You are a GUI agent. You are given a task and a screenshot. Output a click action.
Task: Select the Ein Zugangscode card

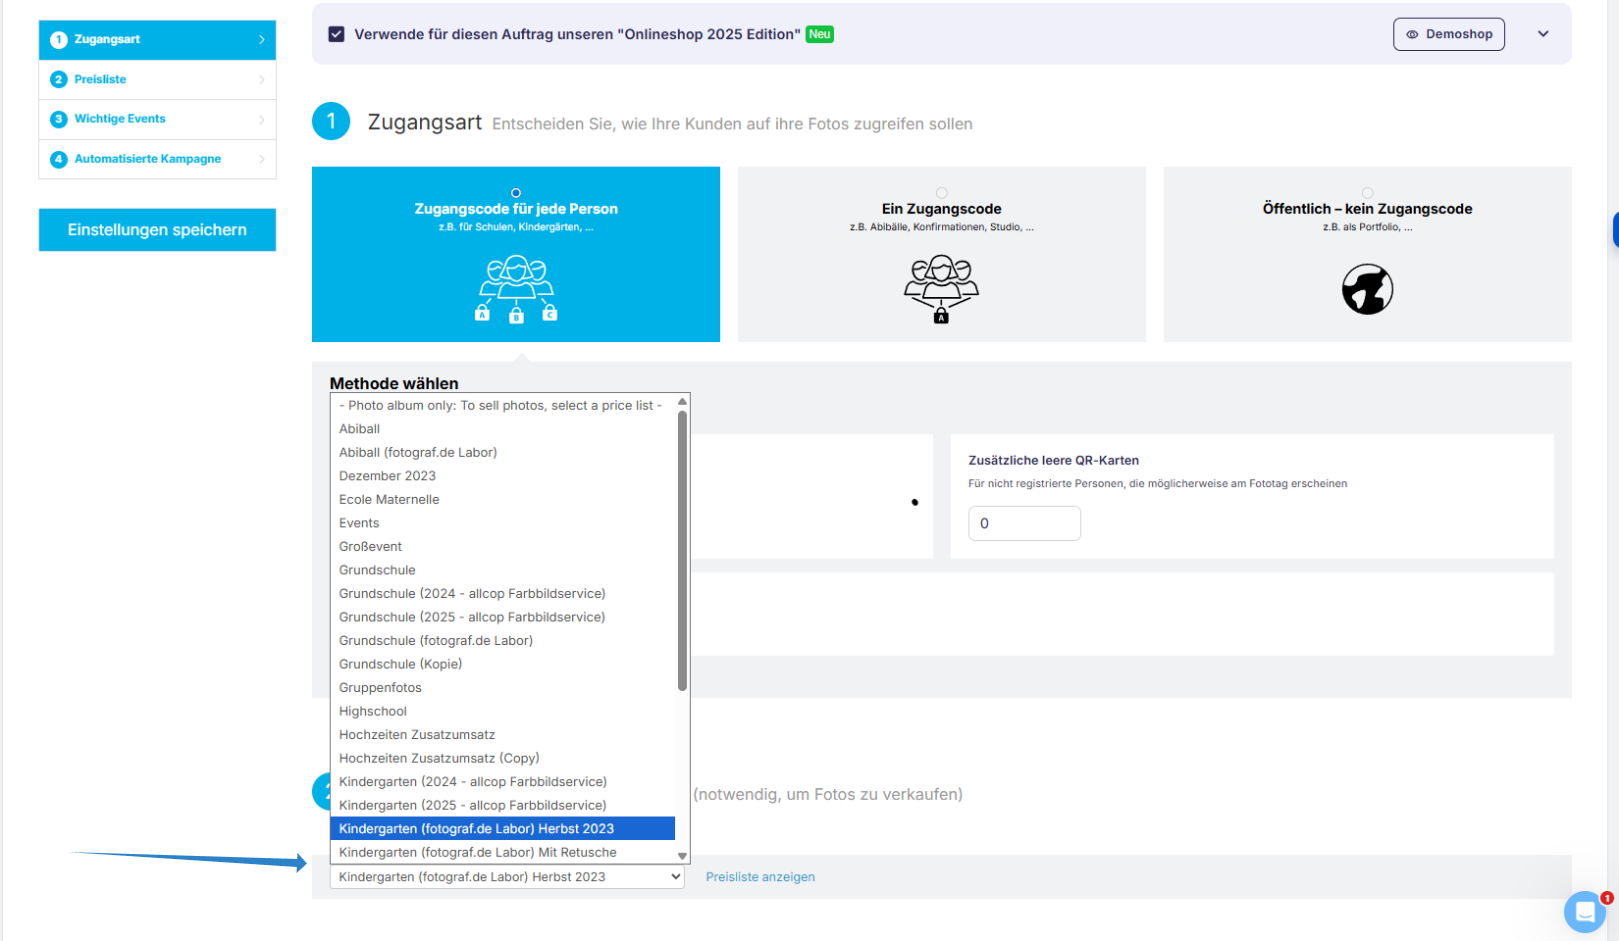(x=942, y=254)
